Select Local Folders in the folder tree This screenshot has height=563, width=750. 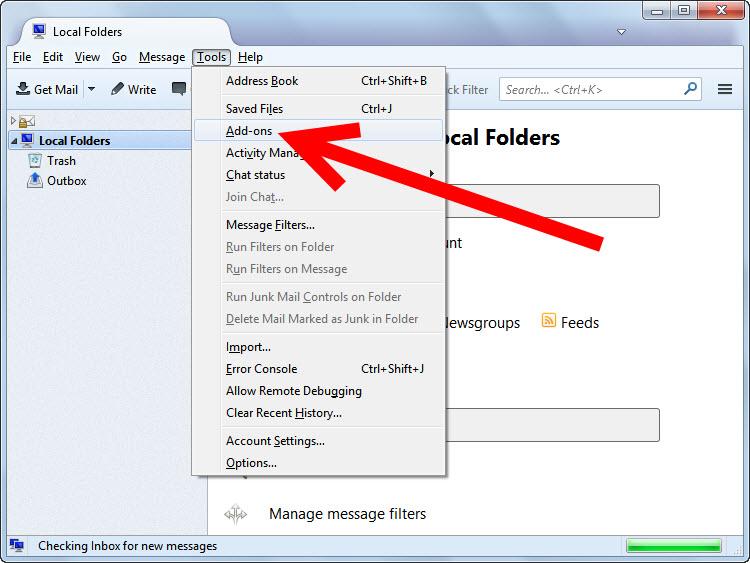75,141
